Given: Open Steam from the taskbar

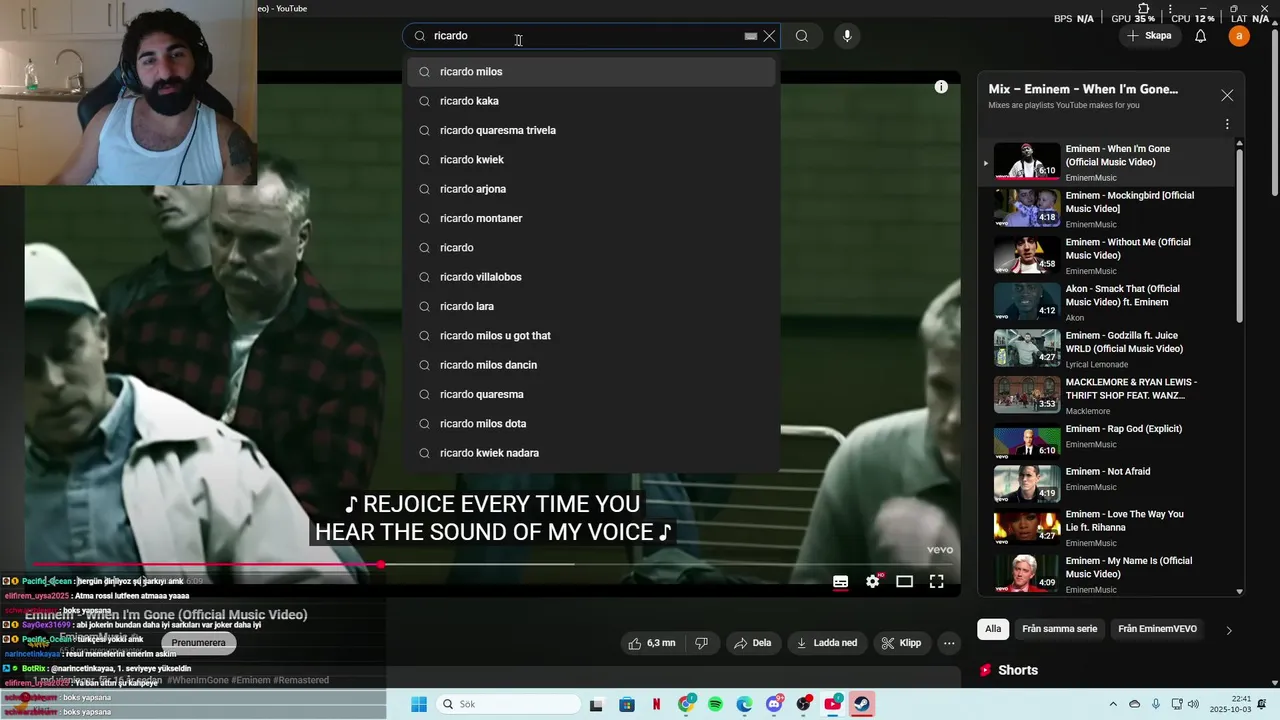Looking at the screenshot, I should pyautogui.click(x=862, y=704).
